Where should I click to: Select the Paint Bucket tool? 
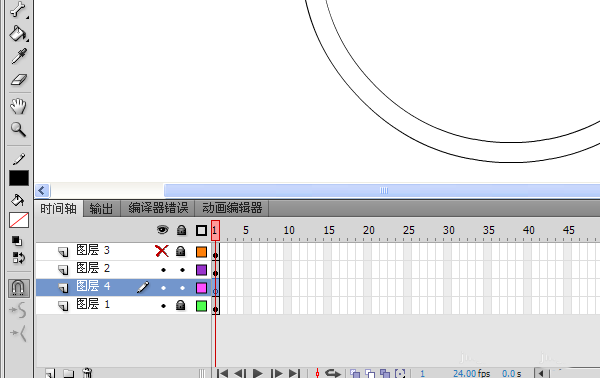[x=18, y=34]
